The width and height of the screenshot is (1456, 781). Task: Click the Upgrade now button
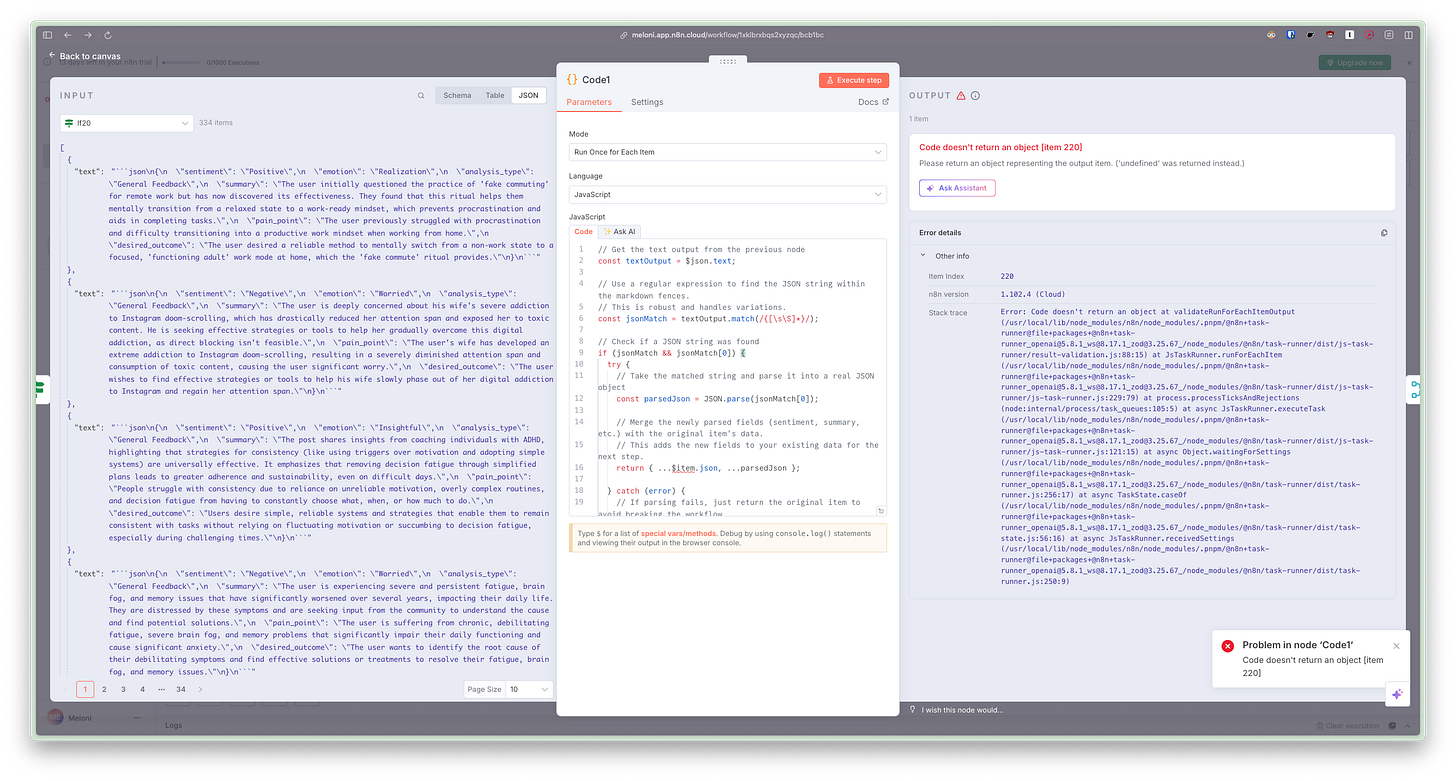coord(1354,62)
